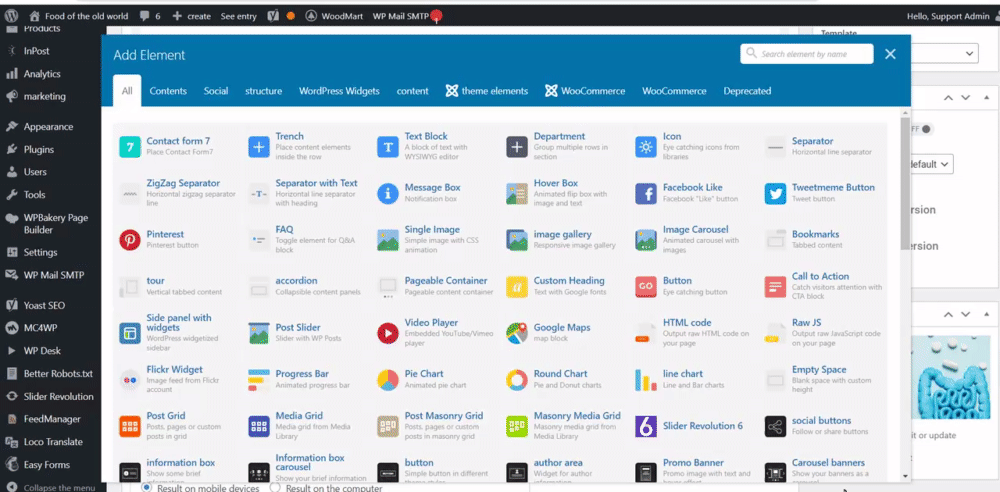Move the image panel down with chevron
The height and width of the screenshot is (492, 1000).
966,315
